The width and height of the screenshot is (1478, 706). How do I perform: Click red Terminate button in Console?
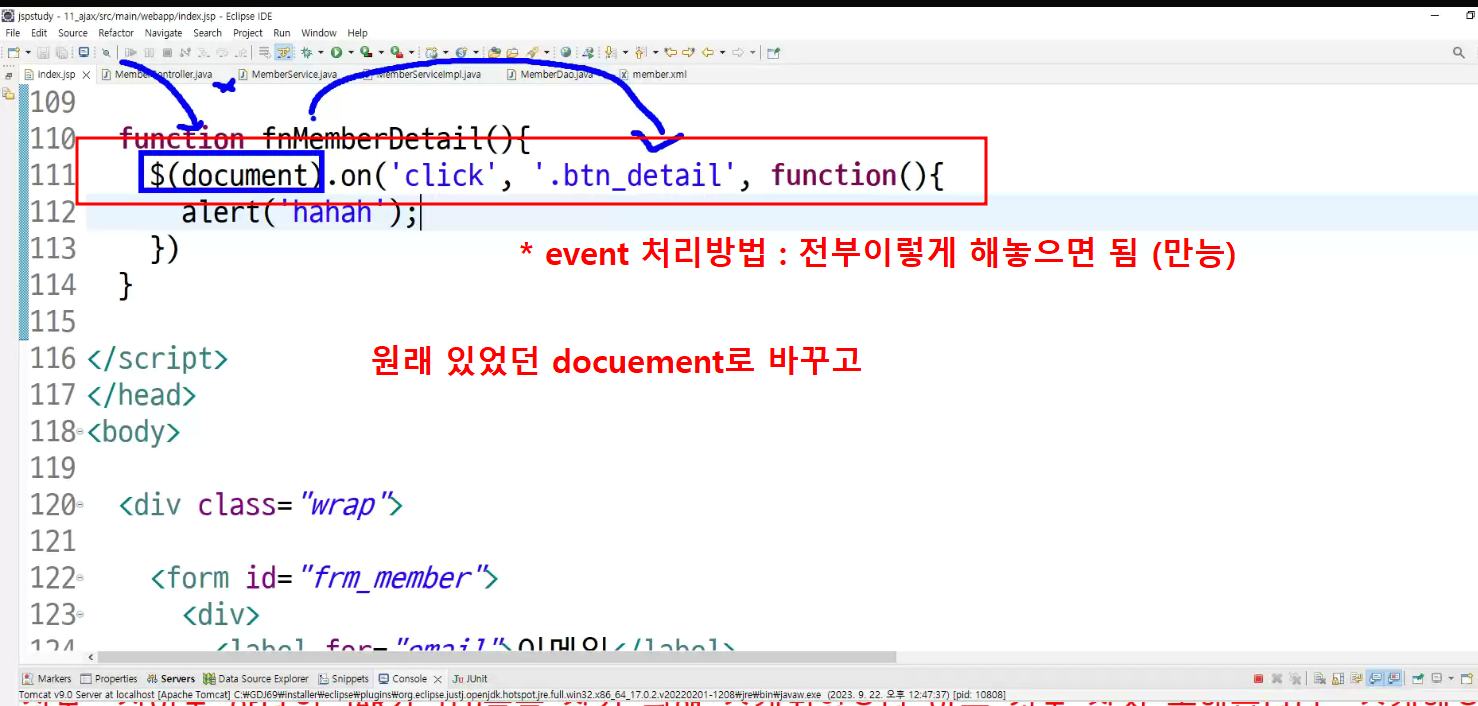[x=1258, y=679]
